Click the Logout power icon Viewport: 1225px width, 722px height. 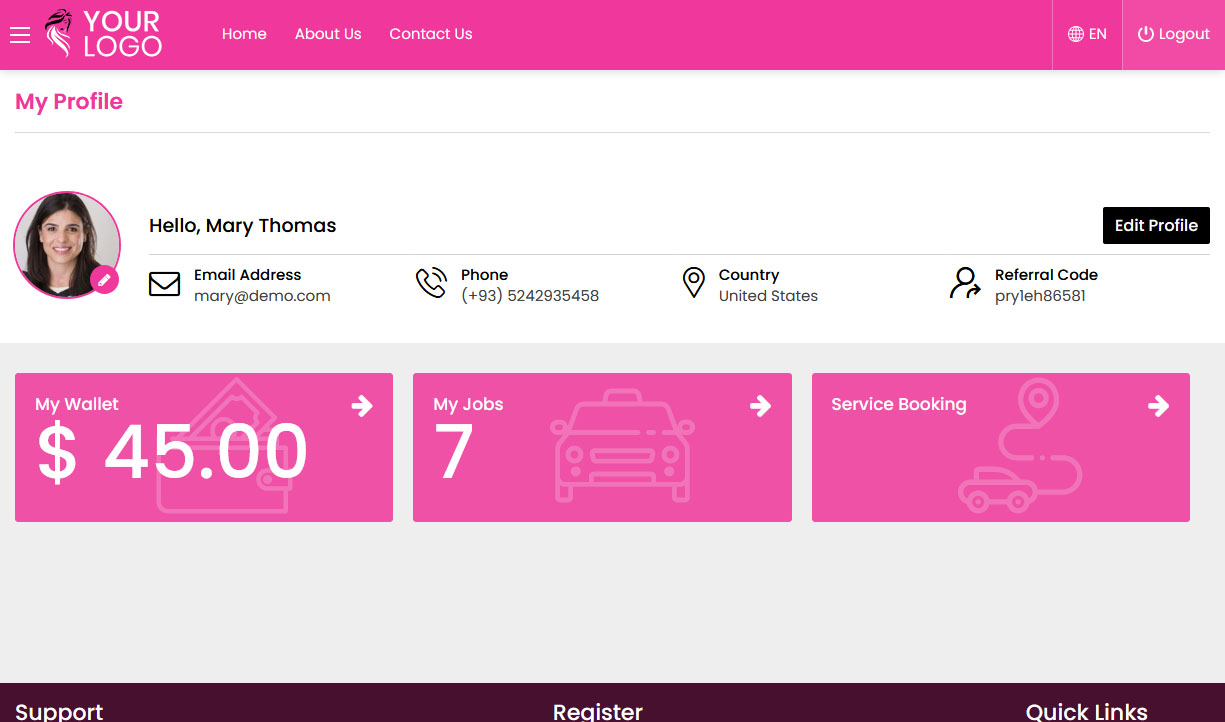1146,34
